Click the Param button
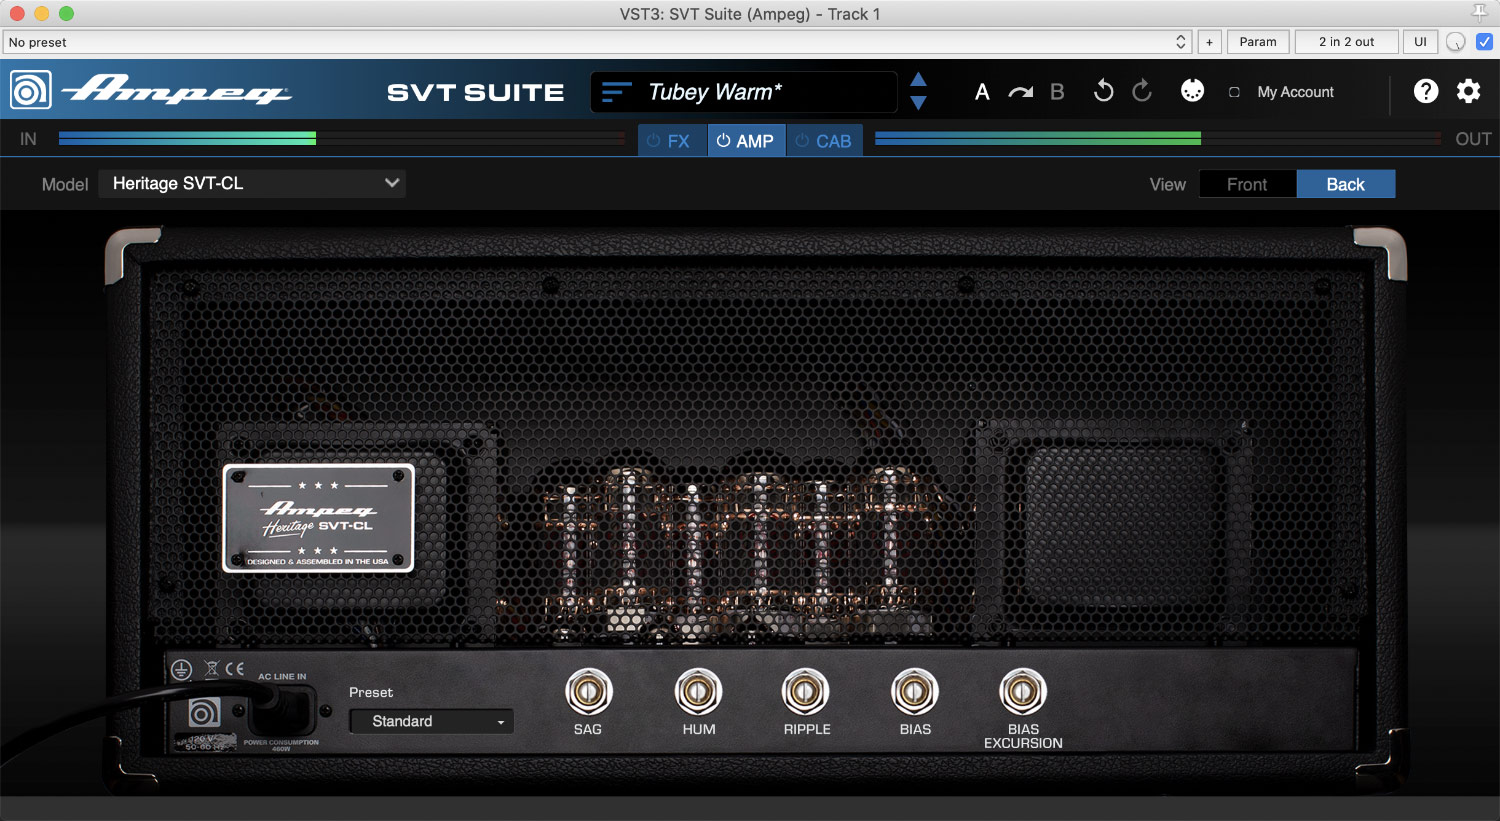This screenshot has height=821, width=1500. 1257,42
